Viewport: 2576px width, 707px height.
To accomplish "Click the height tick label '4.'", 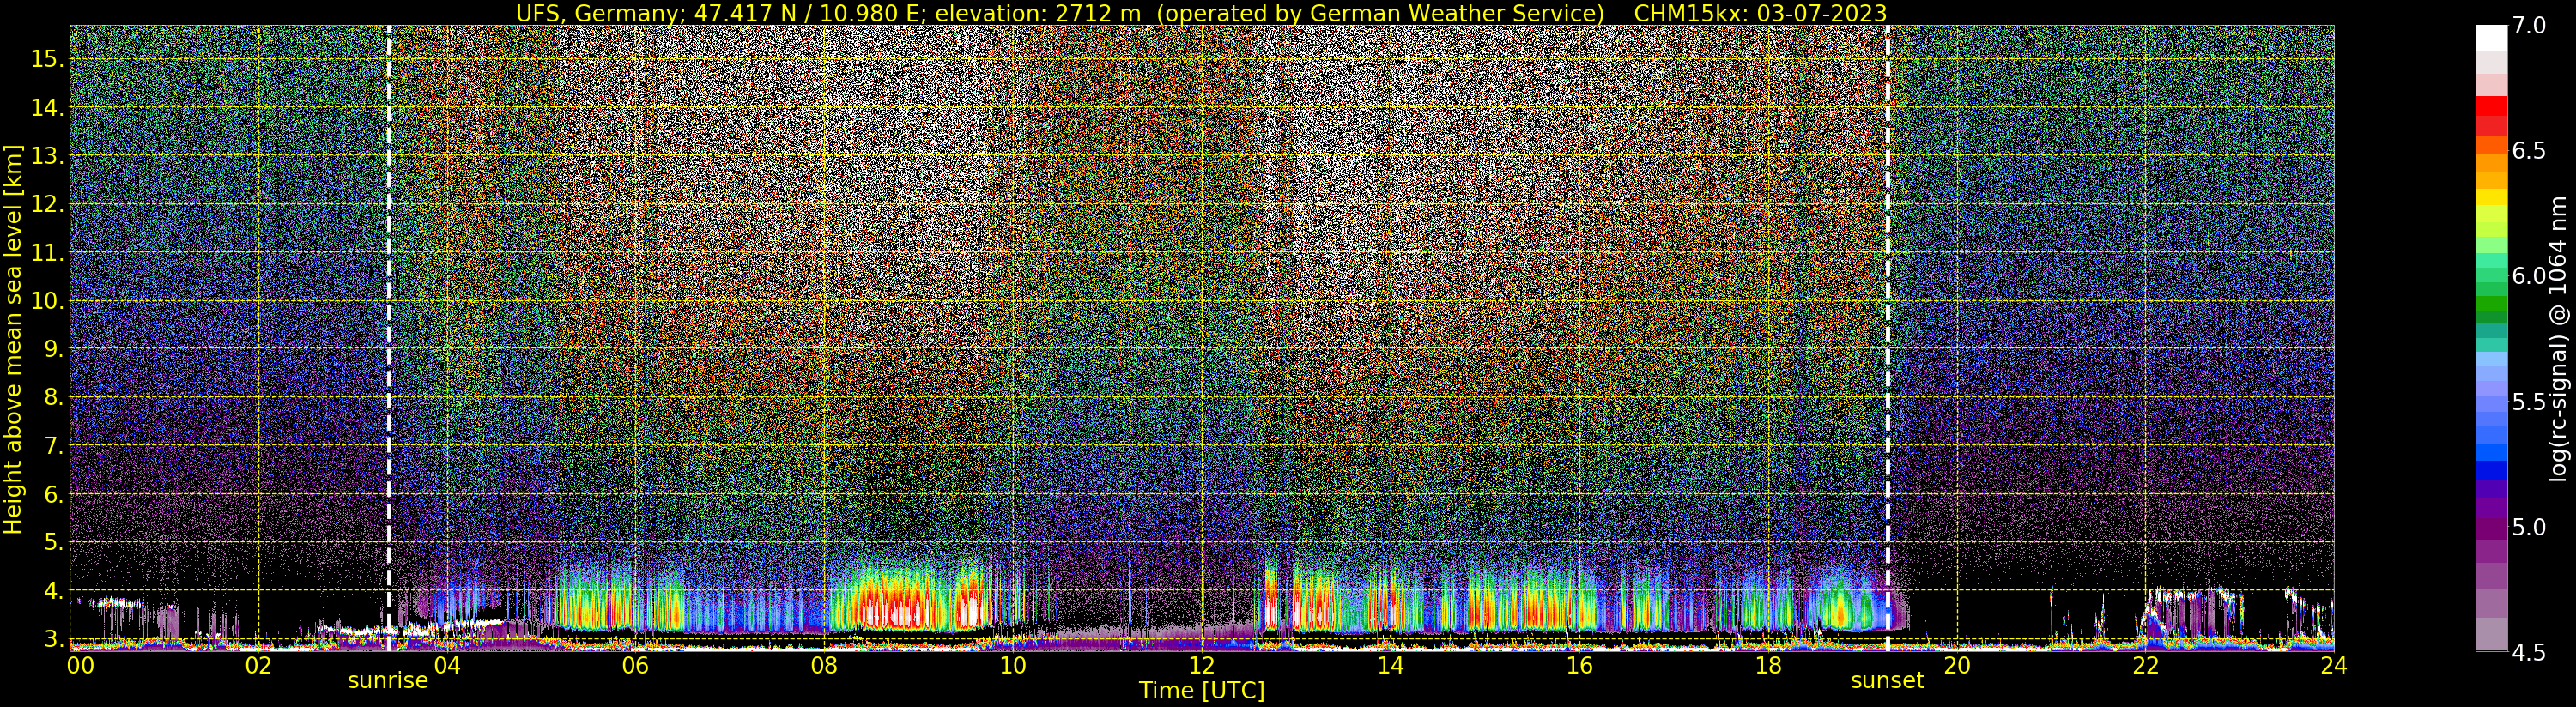I will [x=53, y=591].
